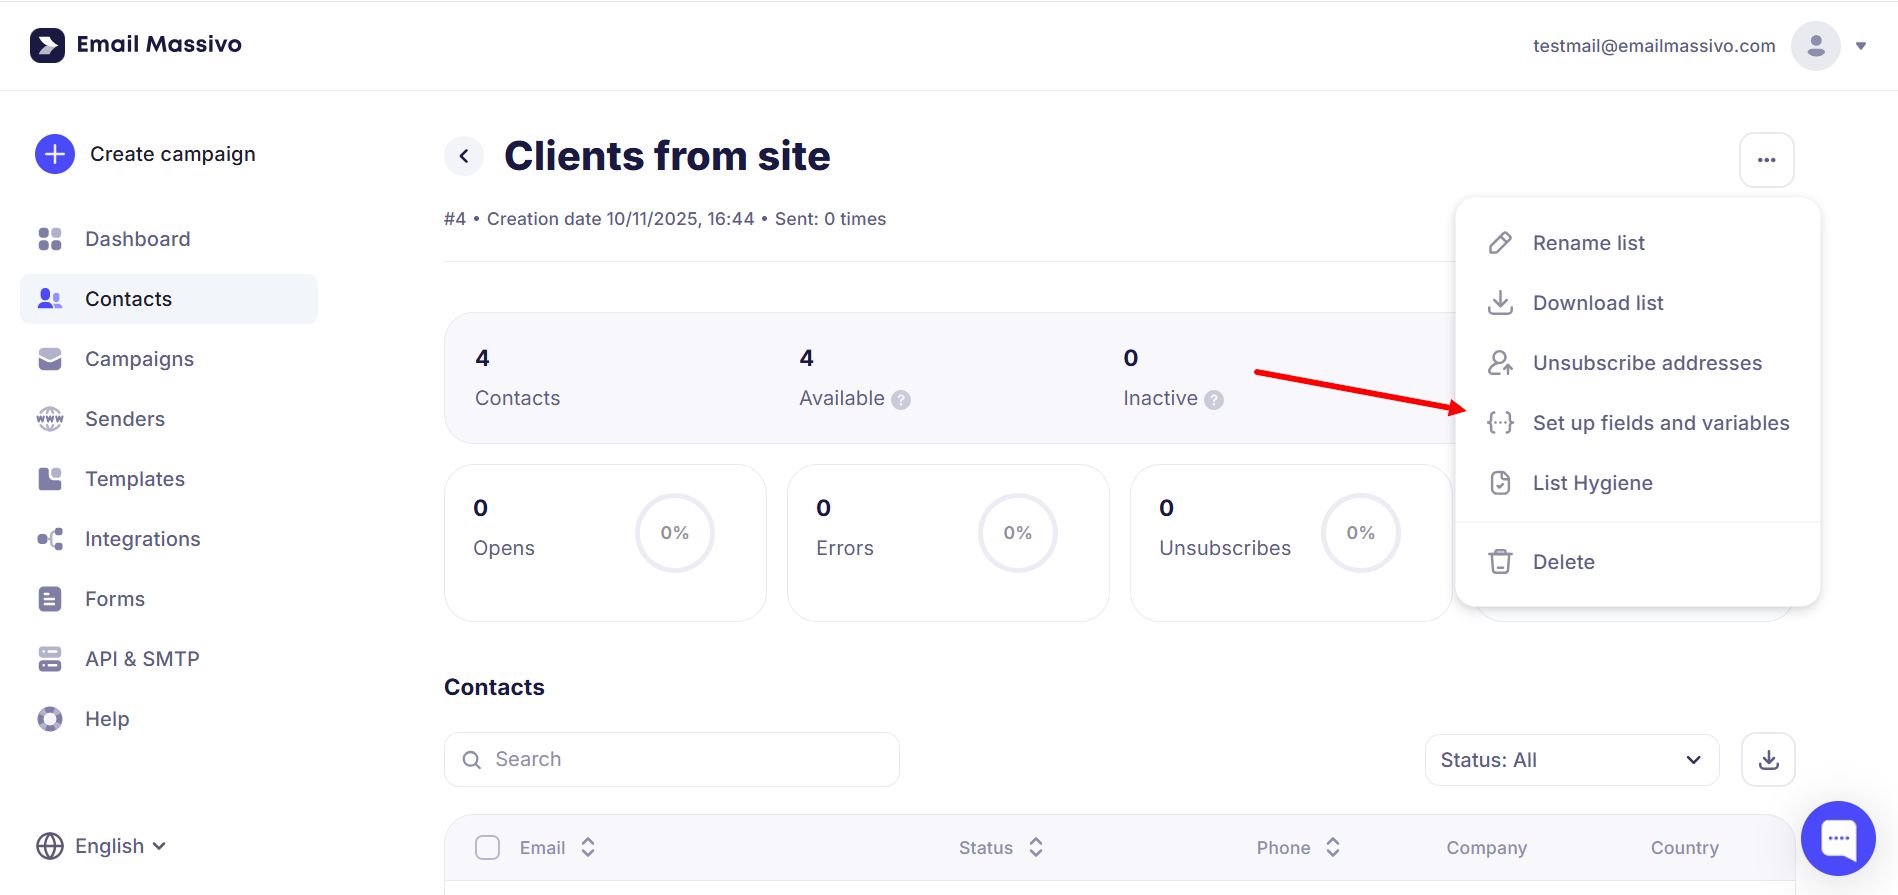Viewport: 1898px width, 895px height.
Task: Click the Inactive help question mark
Action: [x=1214, y=400]
